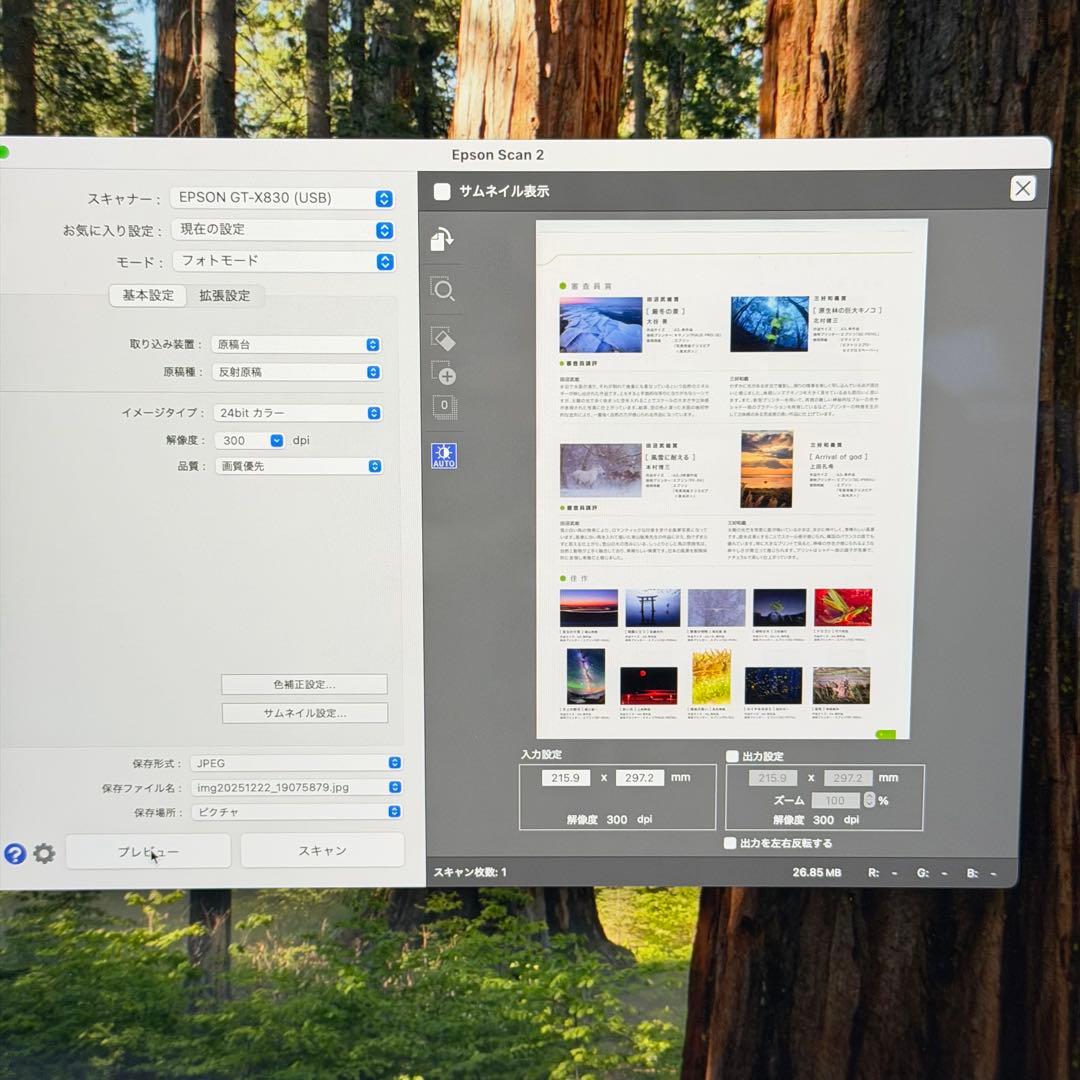This screenshot has width=1080, height=1080.
Task: Select the rotate image icon in preview toolbar
Action: [443, 239]
